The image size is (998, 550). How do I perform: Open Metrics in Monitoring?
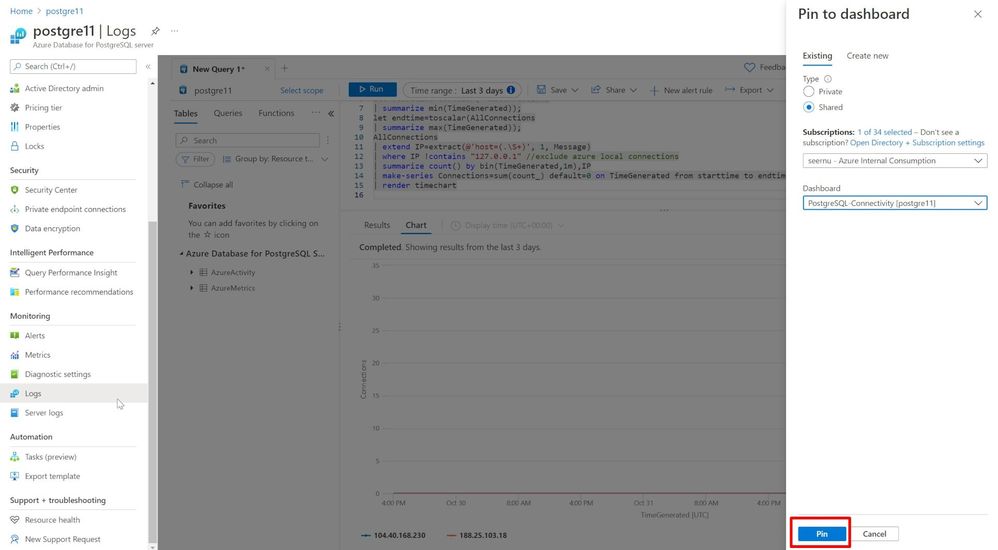[x=37, y=355]
